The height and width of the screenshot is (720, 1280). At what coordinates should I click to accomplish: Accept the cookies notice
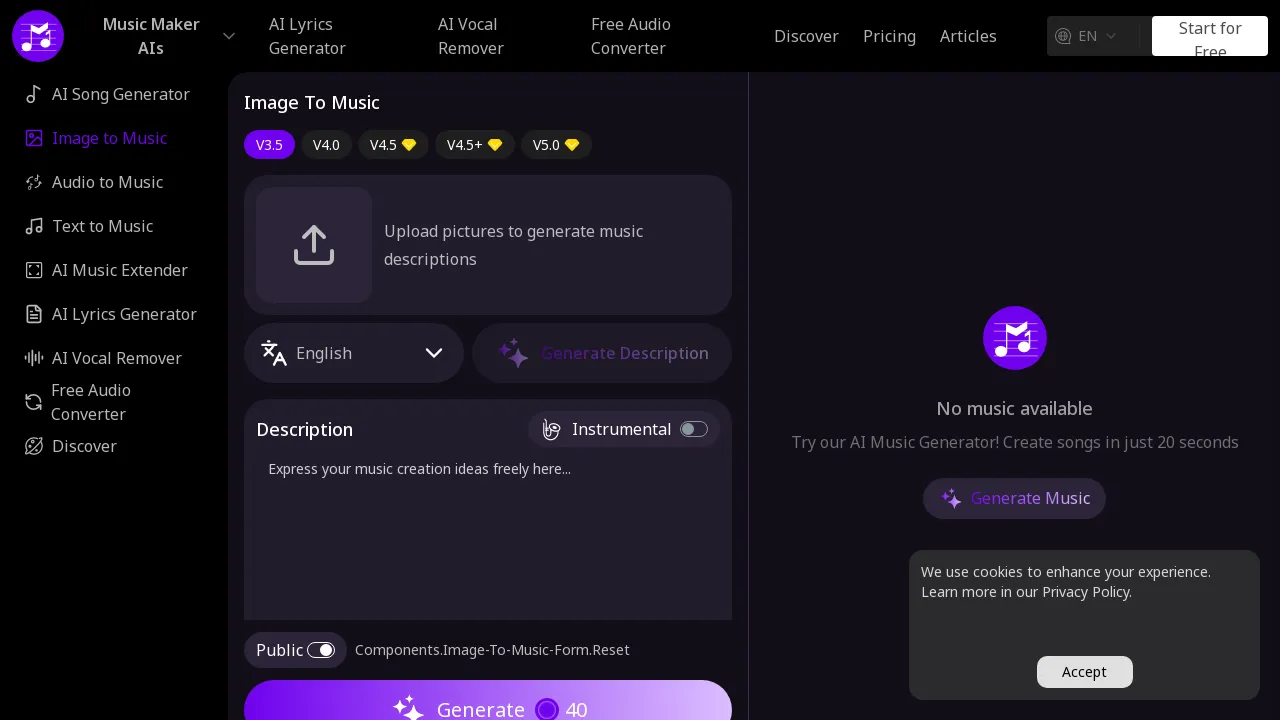1084,672
